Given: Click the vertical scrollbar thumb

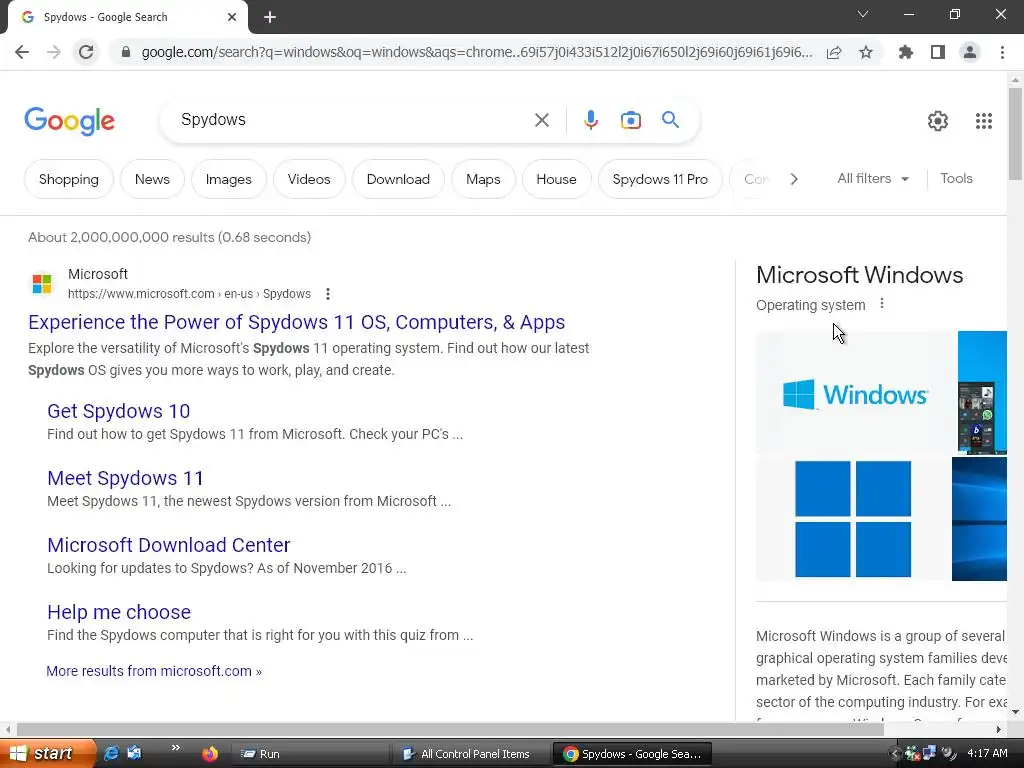Looking at the screenshot, I should [1015, 133].
